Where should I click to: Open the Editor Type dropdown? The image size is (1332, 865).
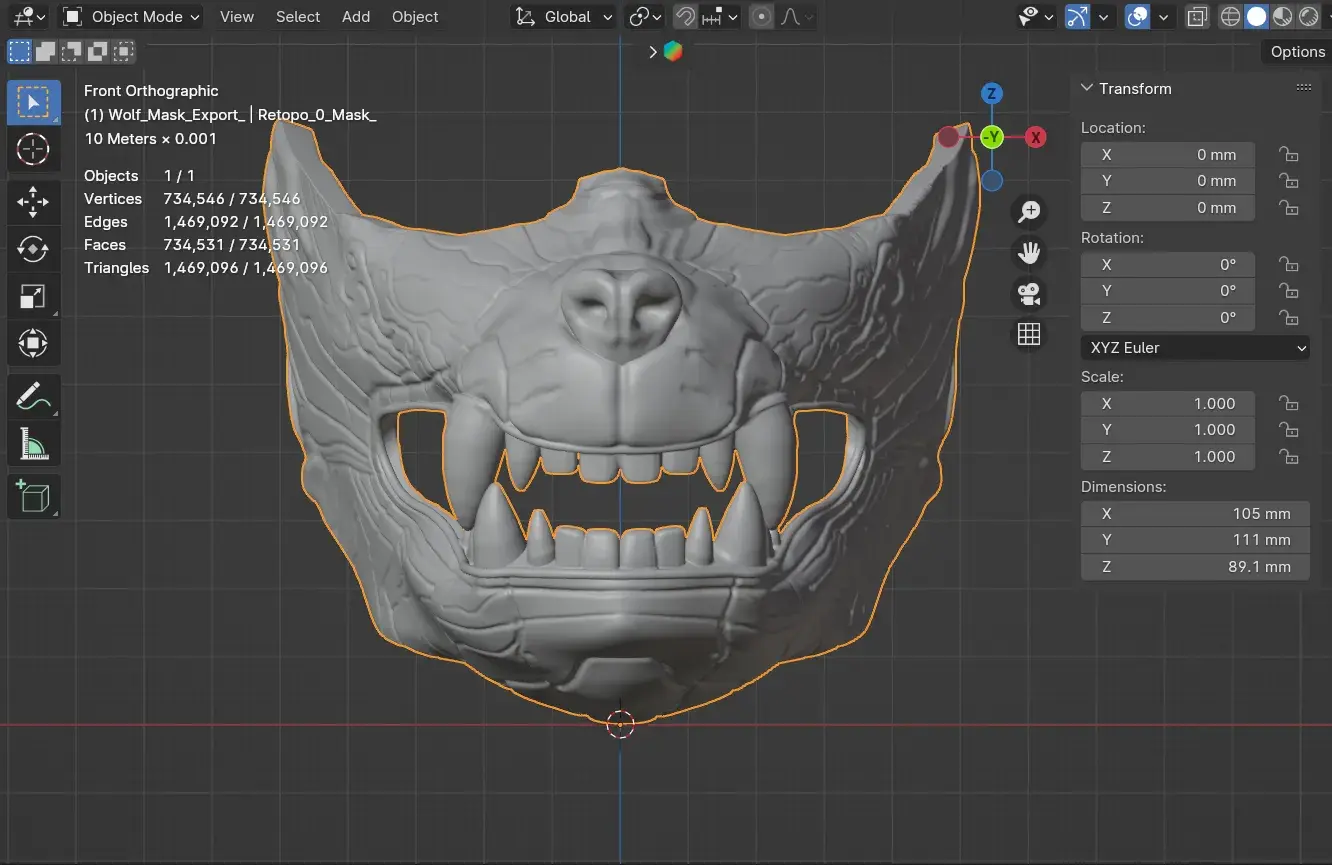28,17
